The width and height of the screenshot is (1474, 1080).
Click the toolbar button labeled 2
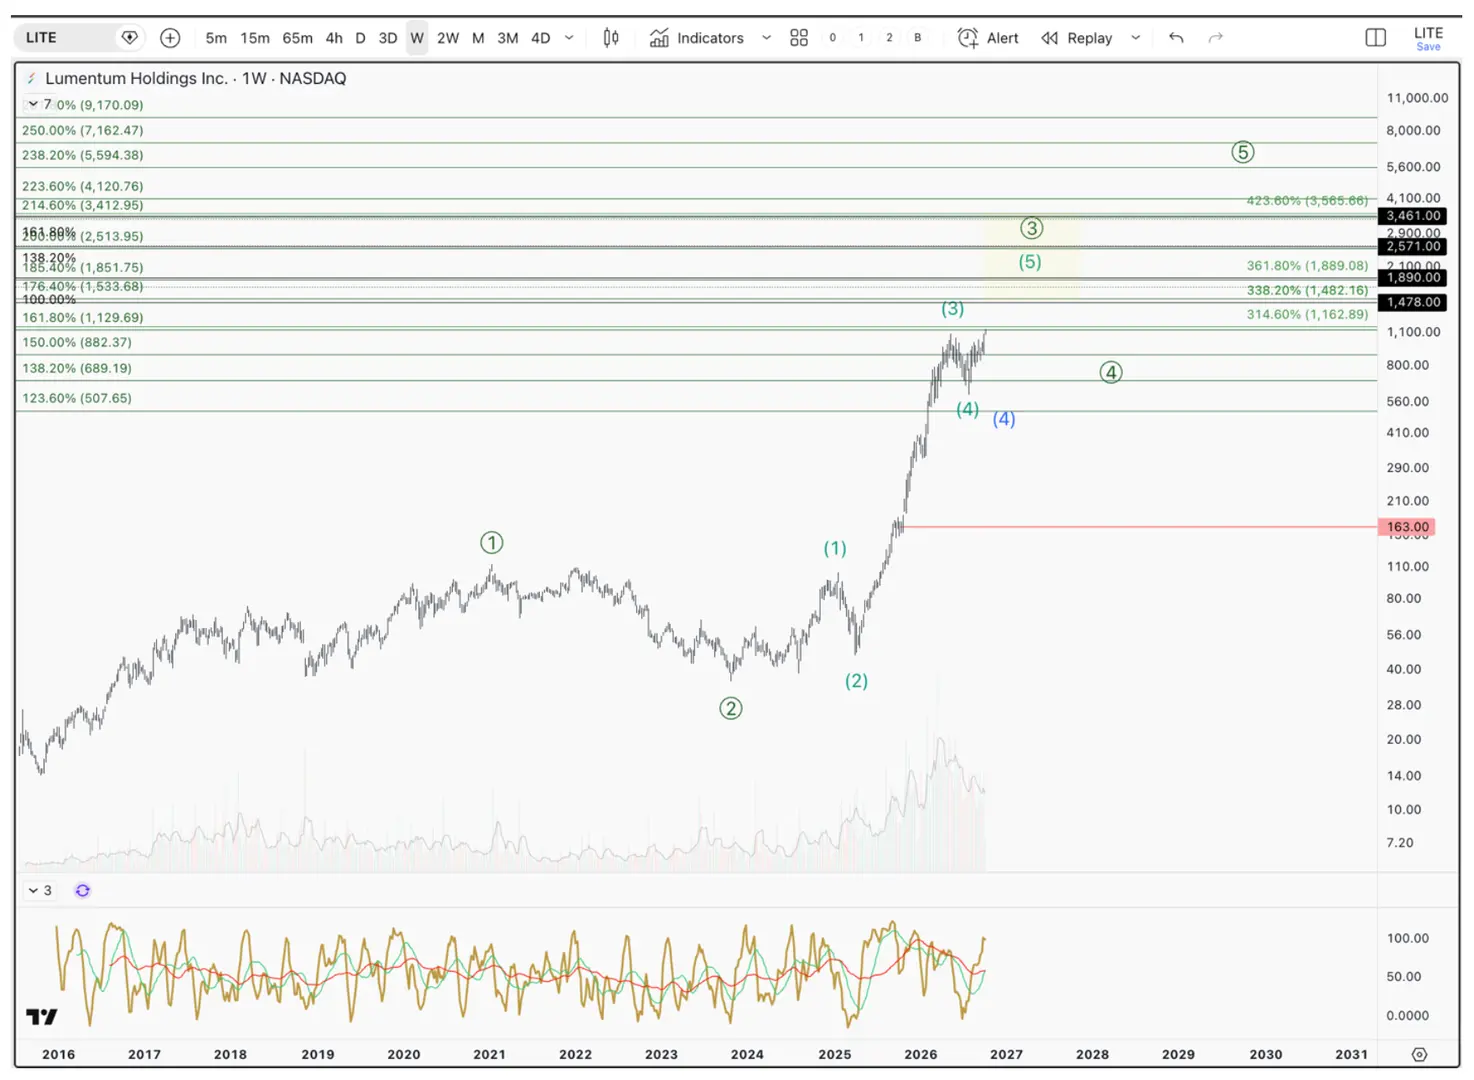[x=889, y=38]
